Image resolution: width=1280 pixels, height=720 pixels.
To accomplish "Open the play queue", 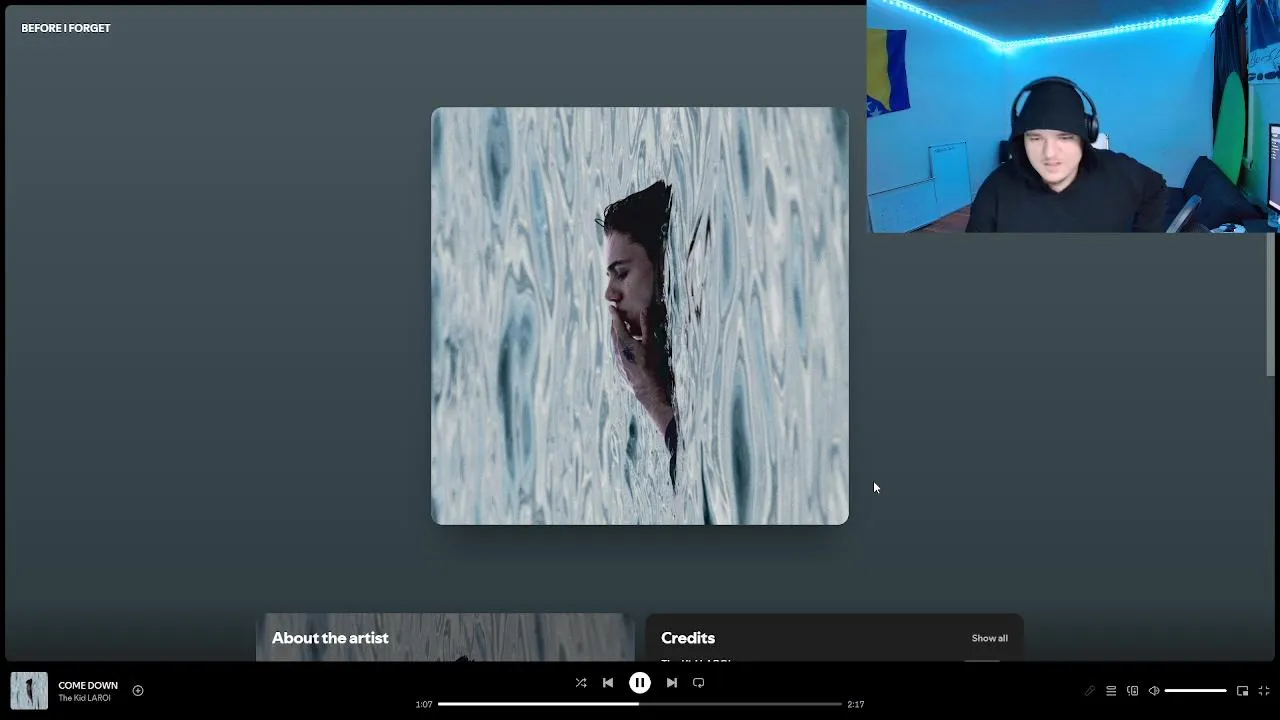I will tap(1111, 691).
